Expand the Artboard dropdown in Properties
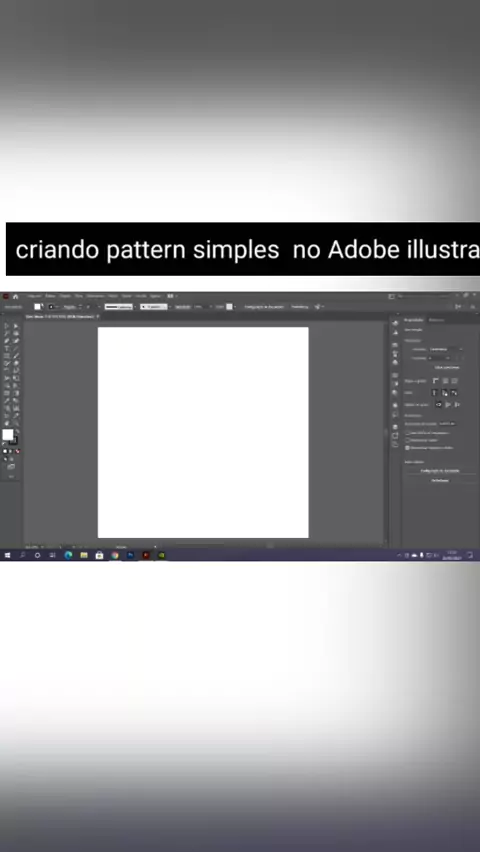The height and width of the screenshot is (852, 480). pyautogui.click(x=440, y=358)
